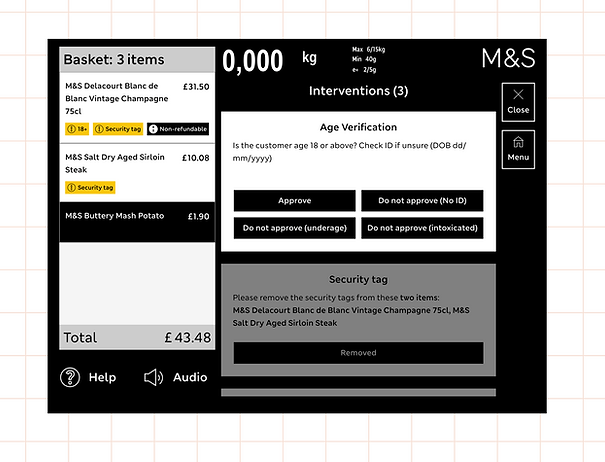The width and height of the screenshot is (605, 462).
Task: Click the Non-refundable badge
Action: coord(178,129)
